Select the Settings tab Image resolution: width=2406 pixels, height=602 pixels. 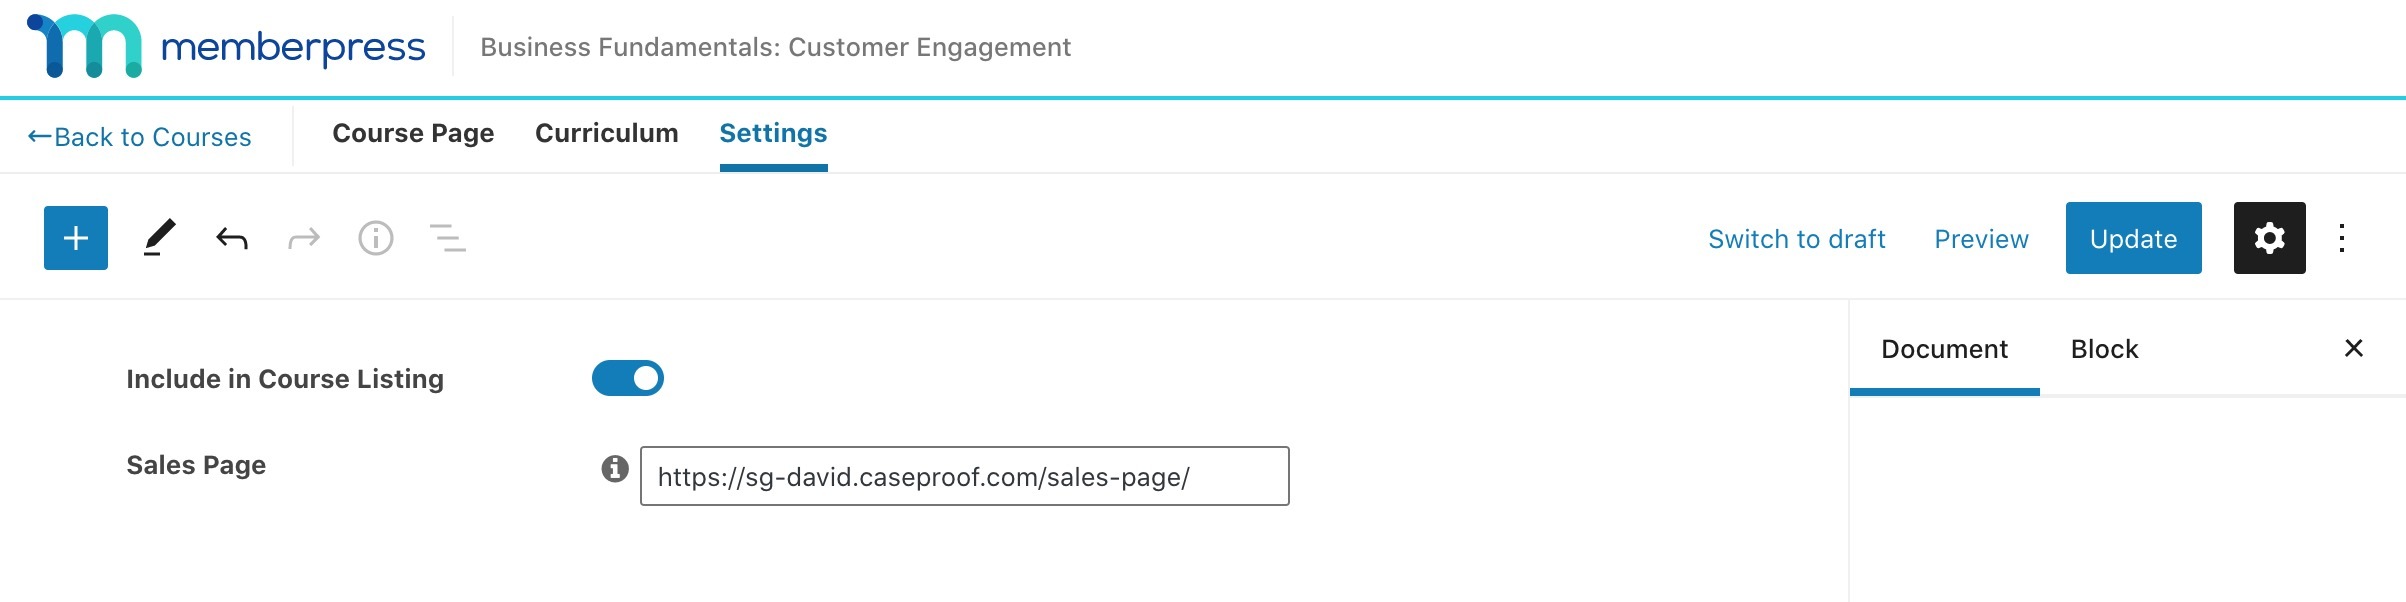pyautogui.click(x=774, y=134)
